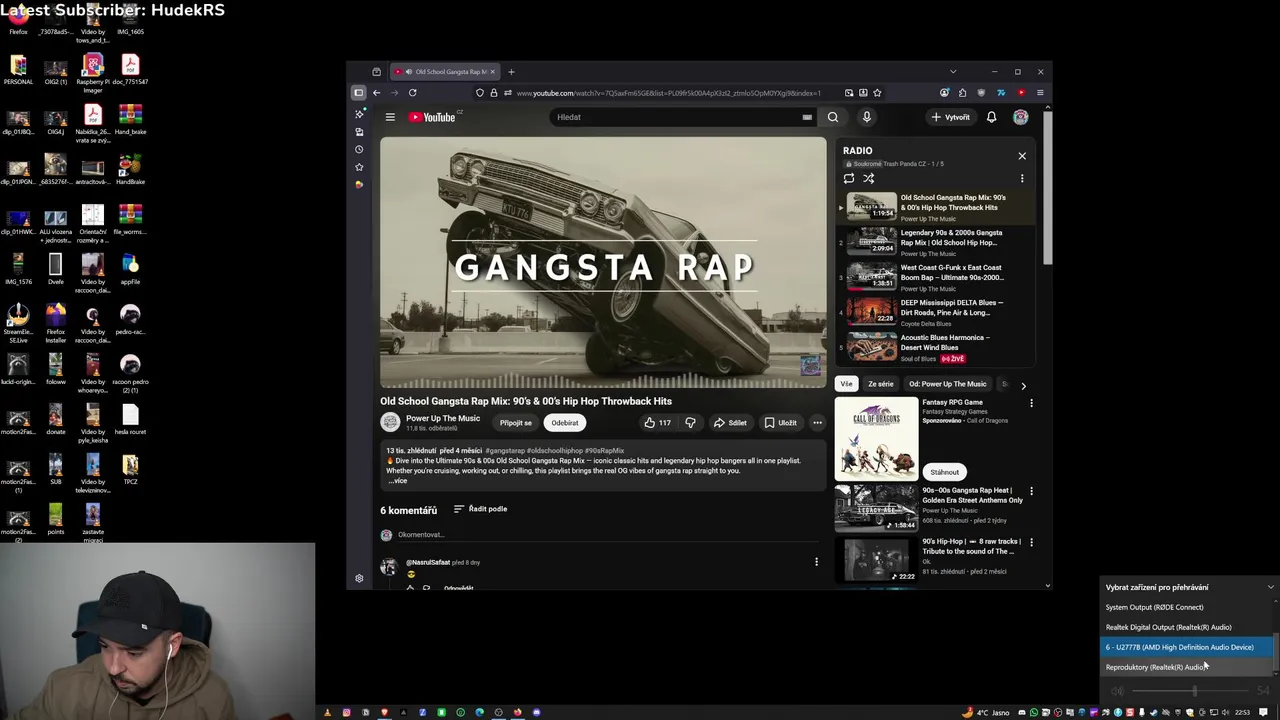The width and height of the screenshot is (1280, 720).
Task: Click the browser URL address bar
Action: (668, 93)
